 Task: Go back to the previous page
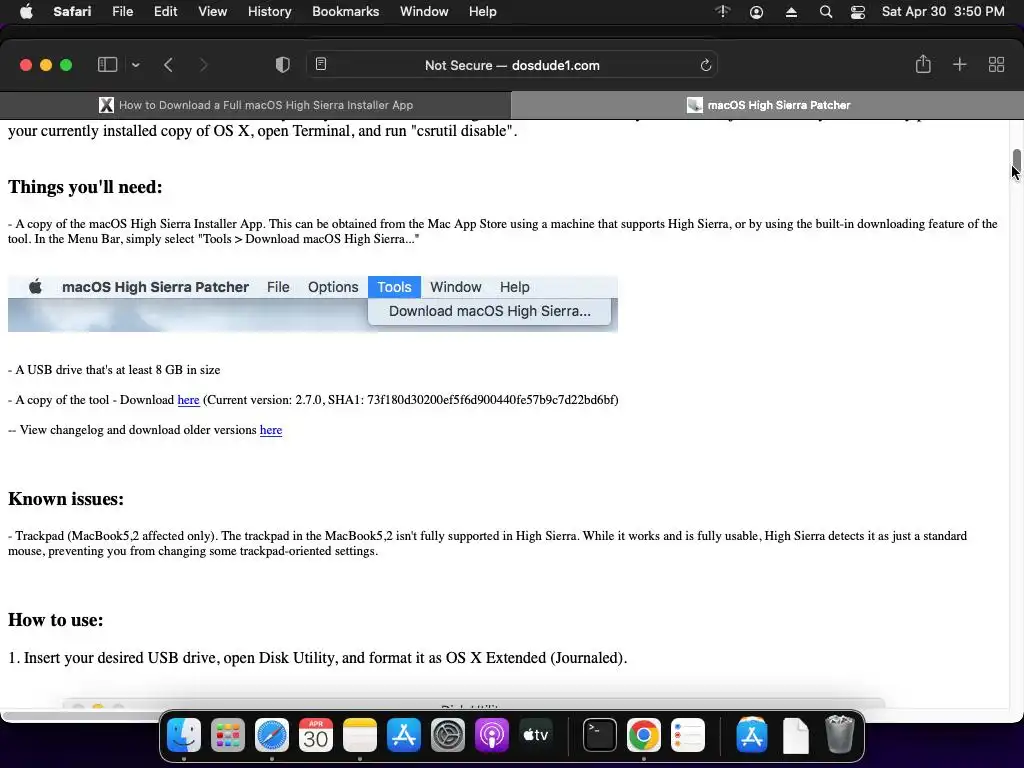(168, 65)
